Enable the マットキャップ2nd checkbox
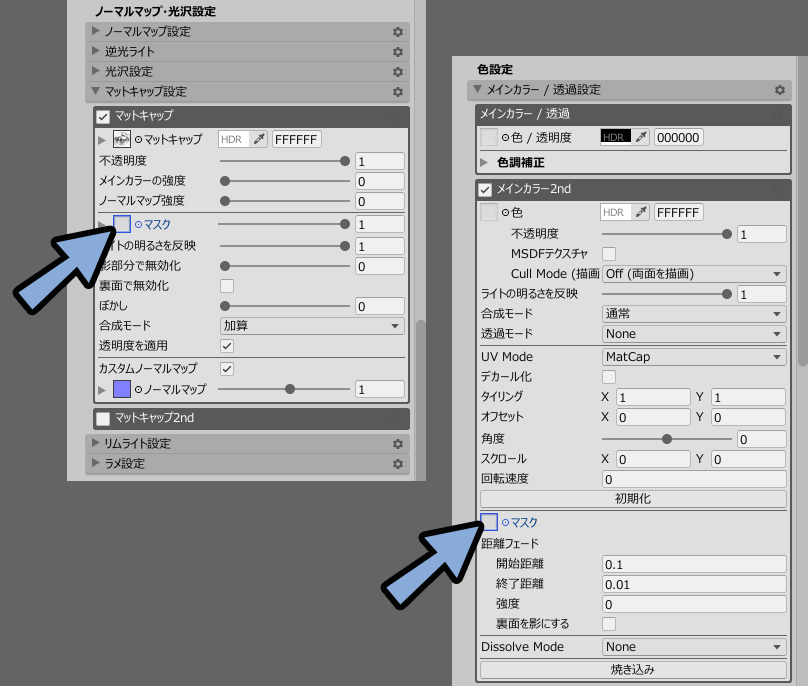 click(x=103, y=418)
